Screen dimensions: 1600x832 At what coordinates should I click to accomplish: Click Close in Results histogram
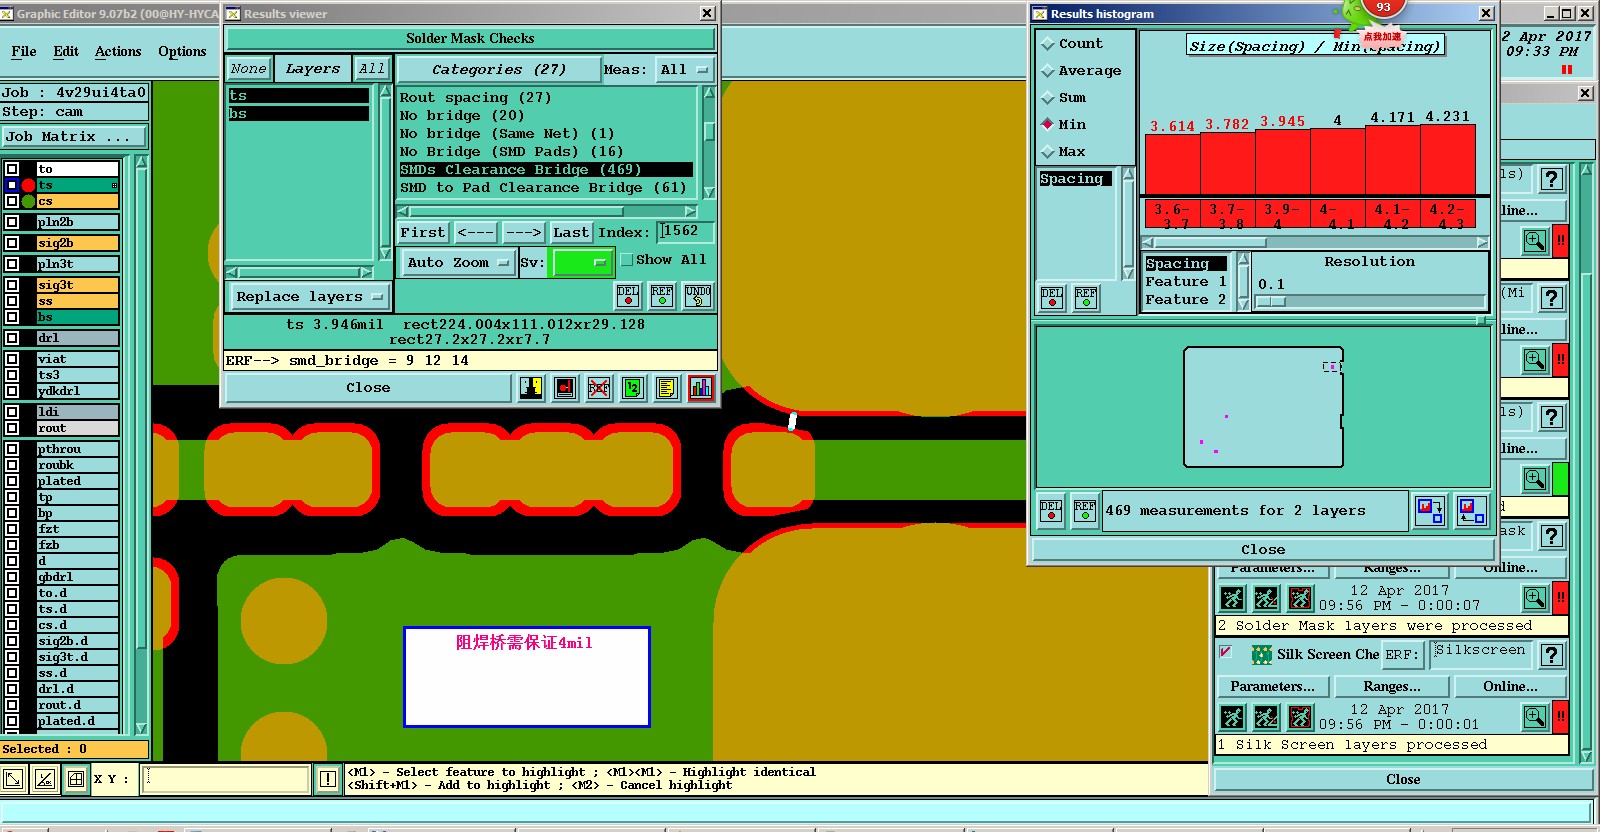click(1263, 550)
